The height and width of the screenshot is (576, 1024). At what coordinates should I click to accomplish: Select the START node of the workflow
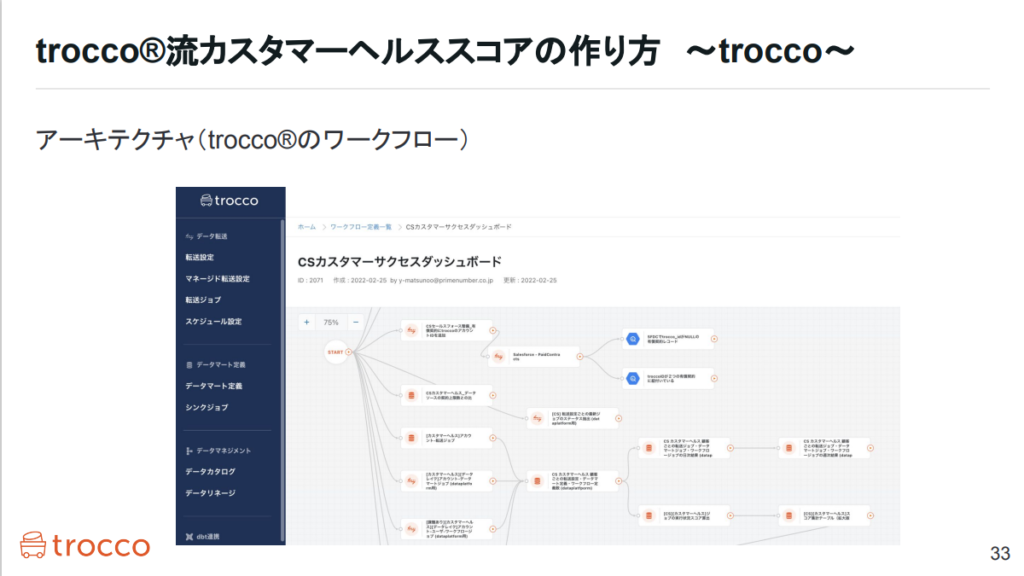[336, 352]
